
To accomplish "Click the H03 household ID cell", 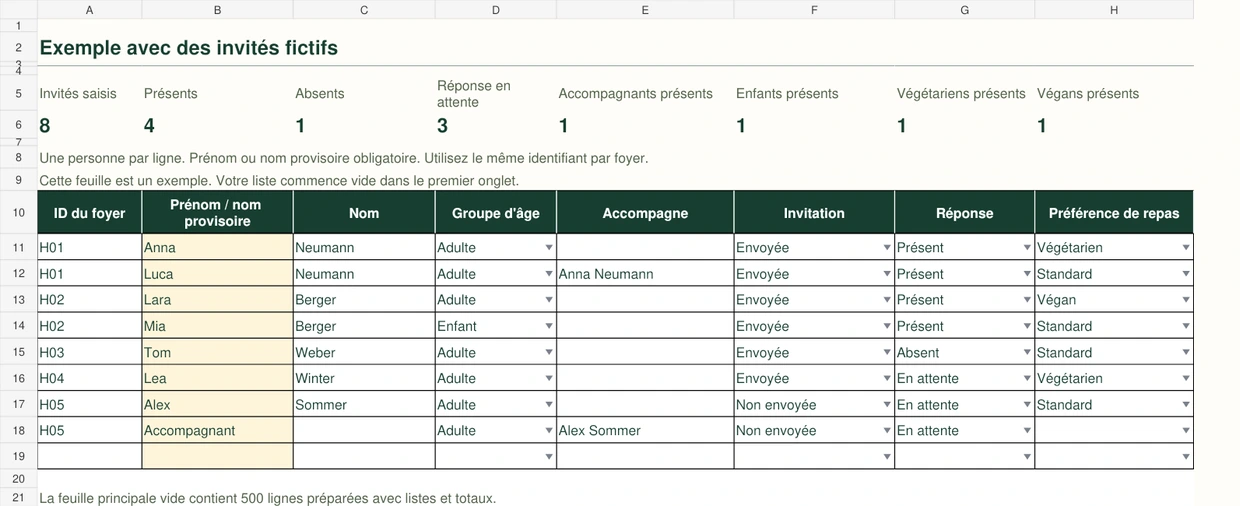I will pos(90,352).
